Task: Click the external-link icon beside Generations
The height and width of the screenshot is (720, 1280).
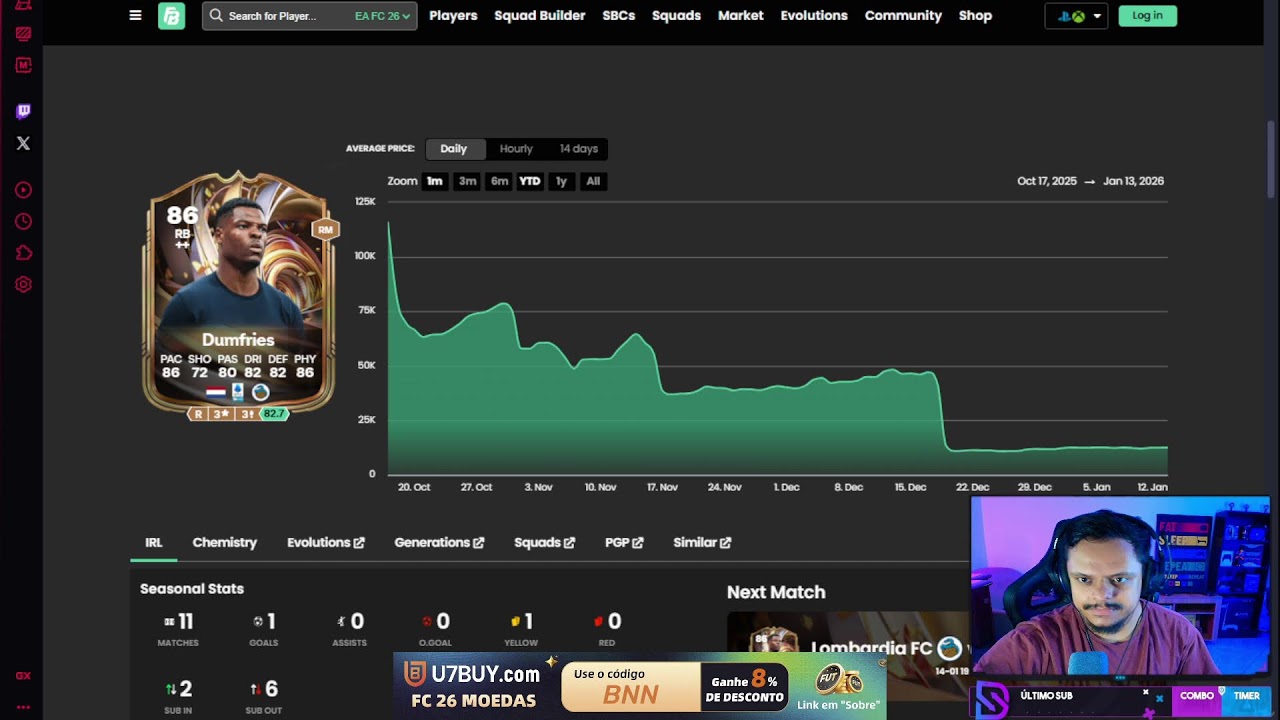Action: (479, 543)
